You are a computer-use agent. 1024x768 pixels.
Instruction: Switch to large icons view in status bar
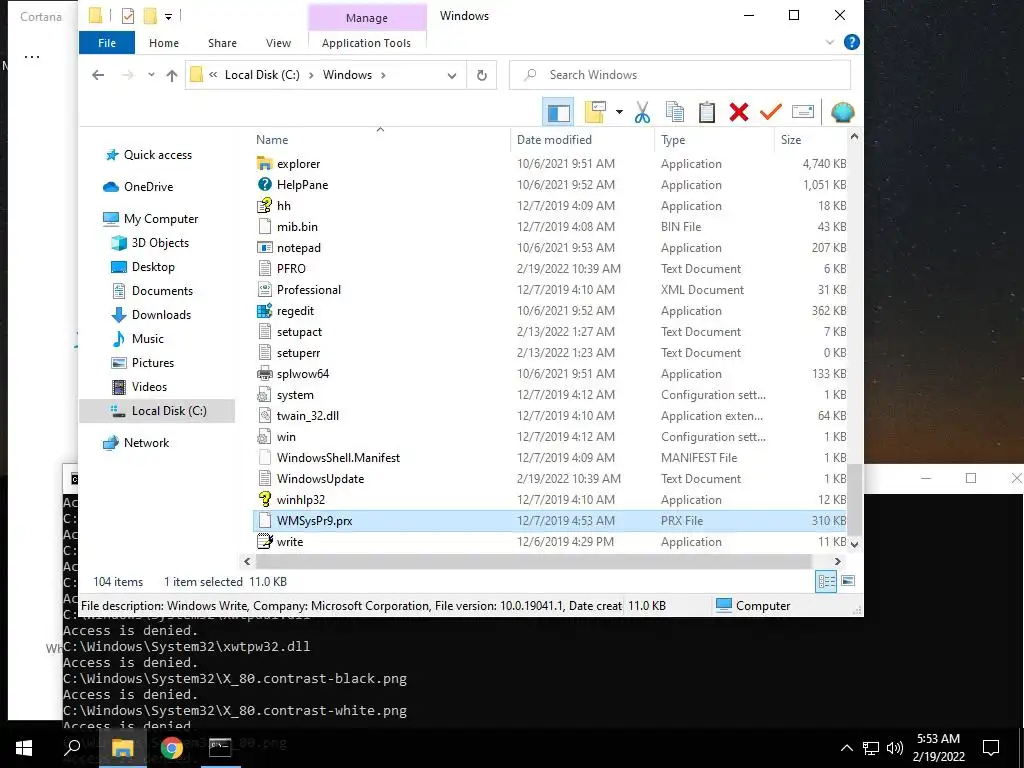point(848,581)
